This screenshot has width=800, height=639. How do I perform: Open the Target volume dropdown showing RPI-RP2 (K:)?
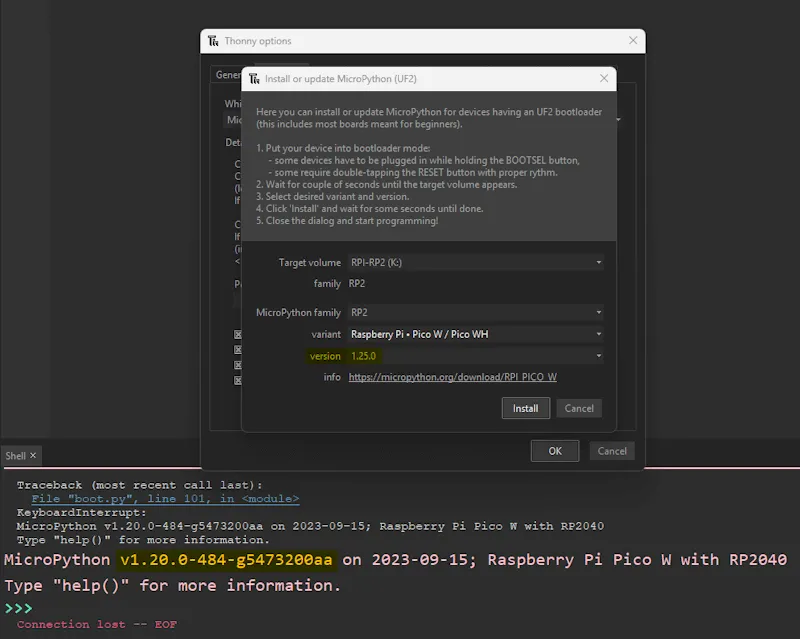[599, 262]
